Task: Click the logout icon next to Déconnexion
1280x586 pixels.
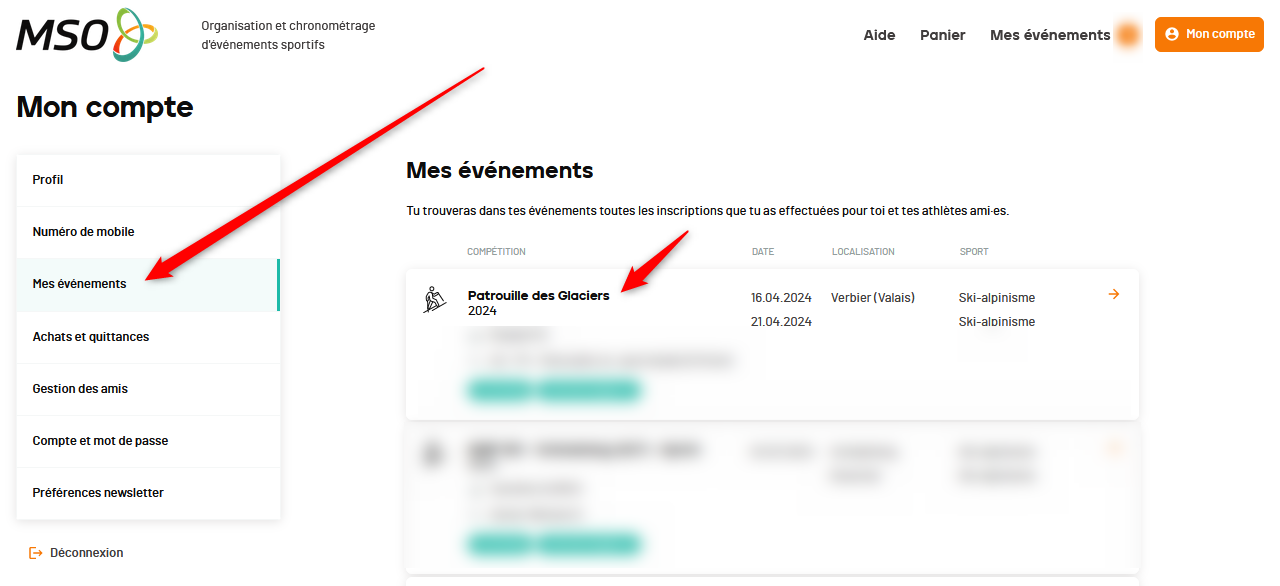Action: click(x=36, y=553)
